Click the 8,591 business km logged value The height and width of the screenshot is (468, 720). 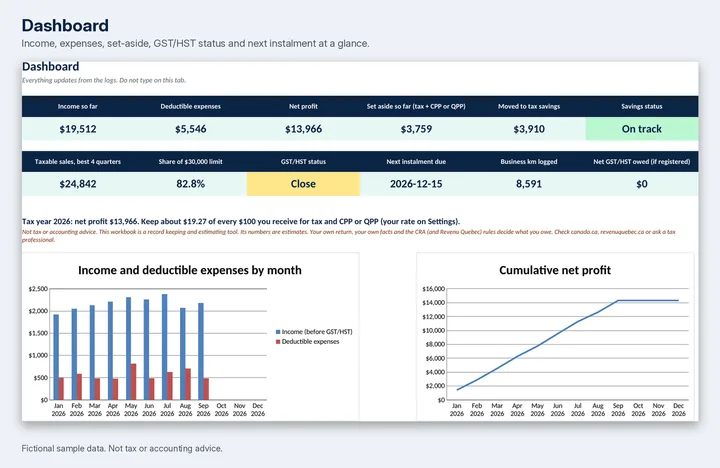(x=529, y=184)
